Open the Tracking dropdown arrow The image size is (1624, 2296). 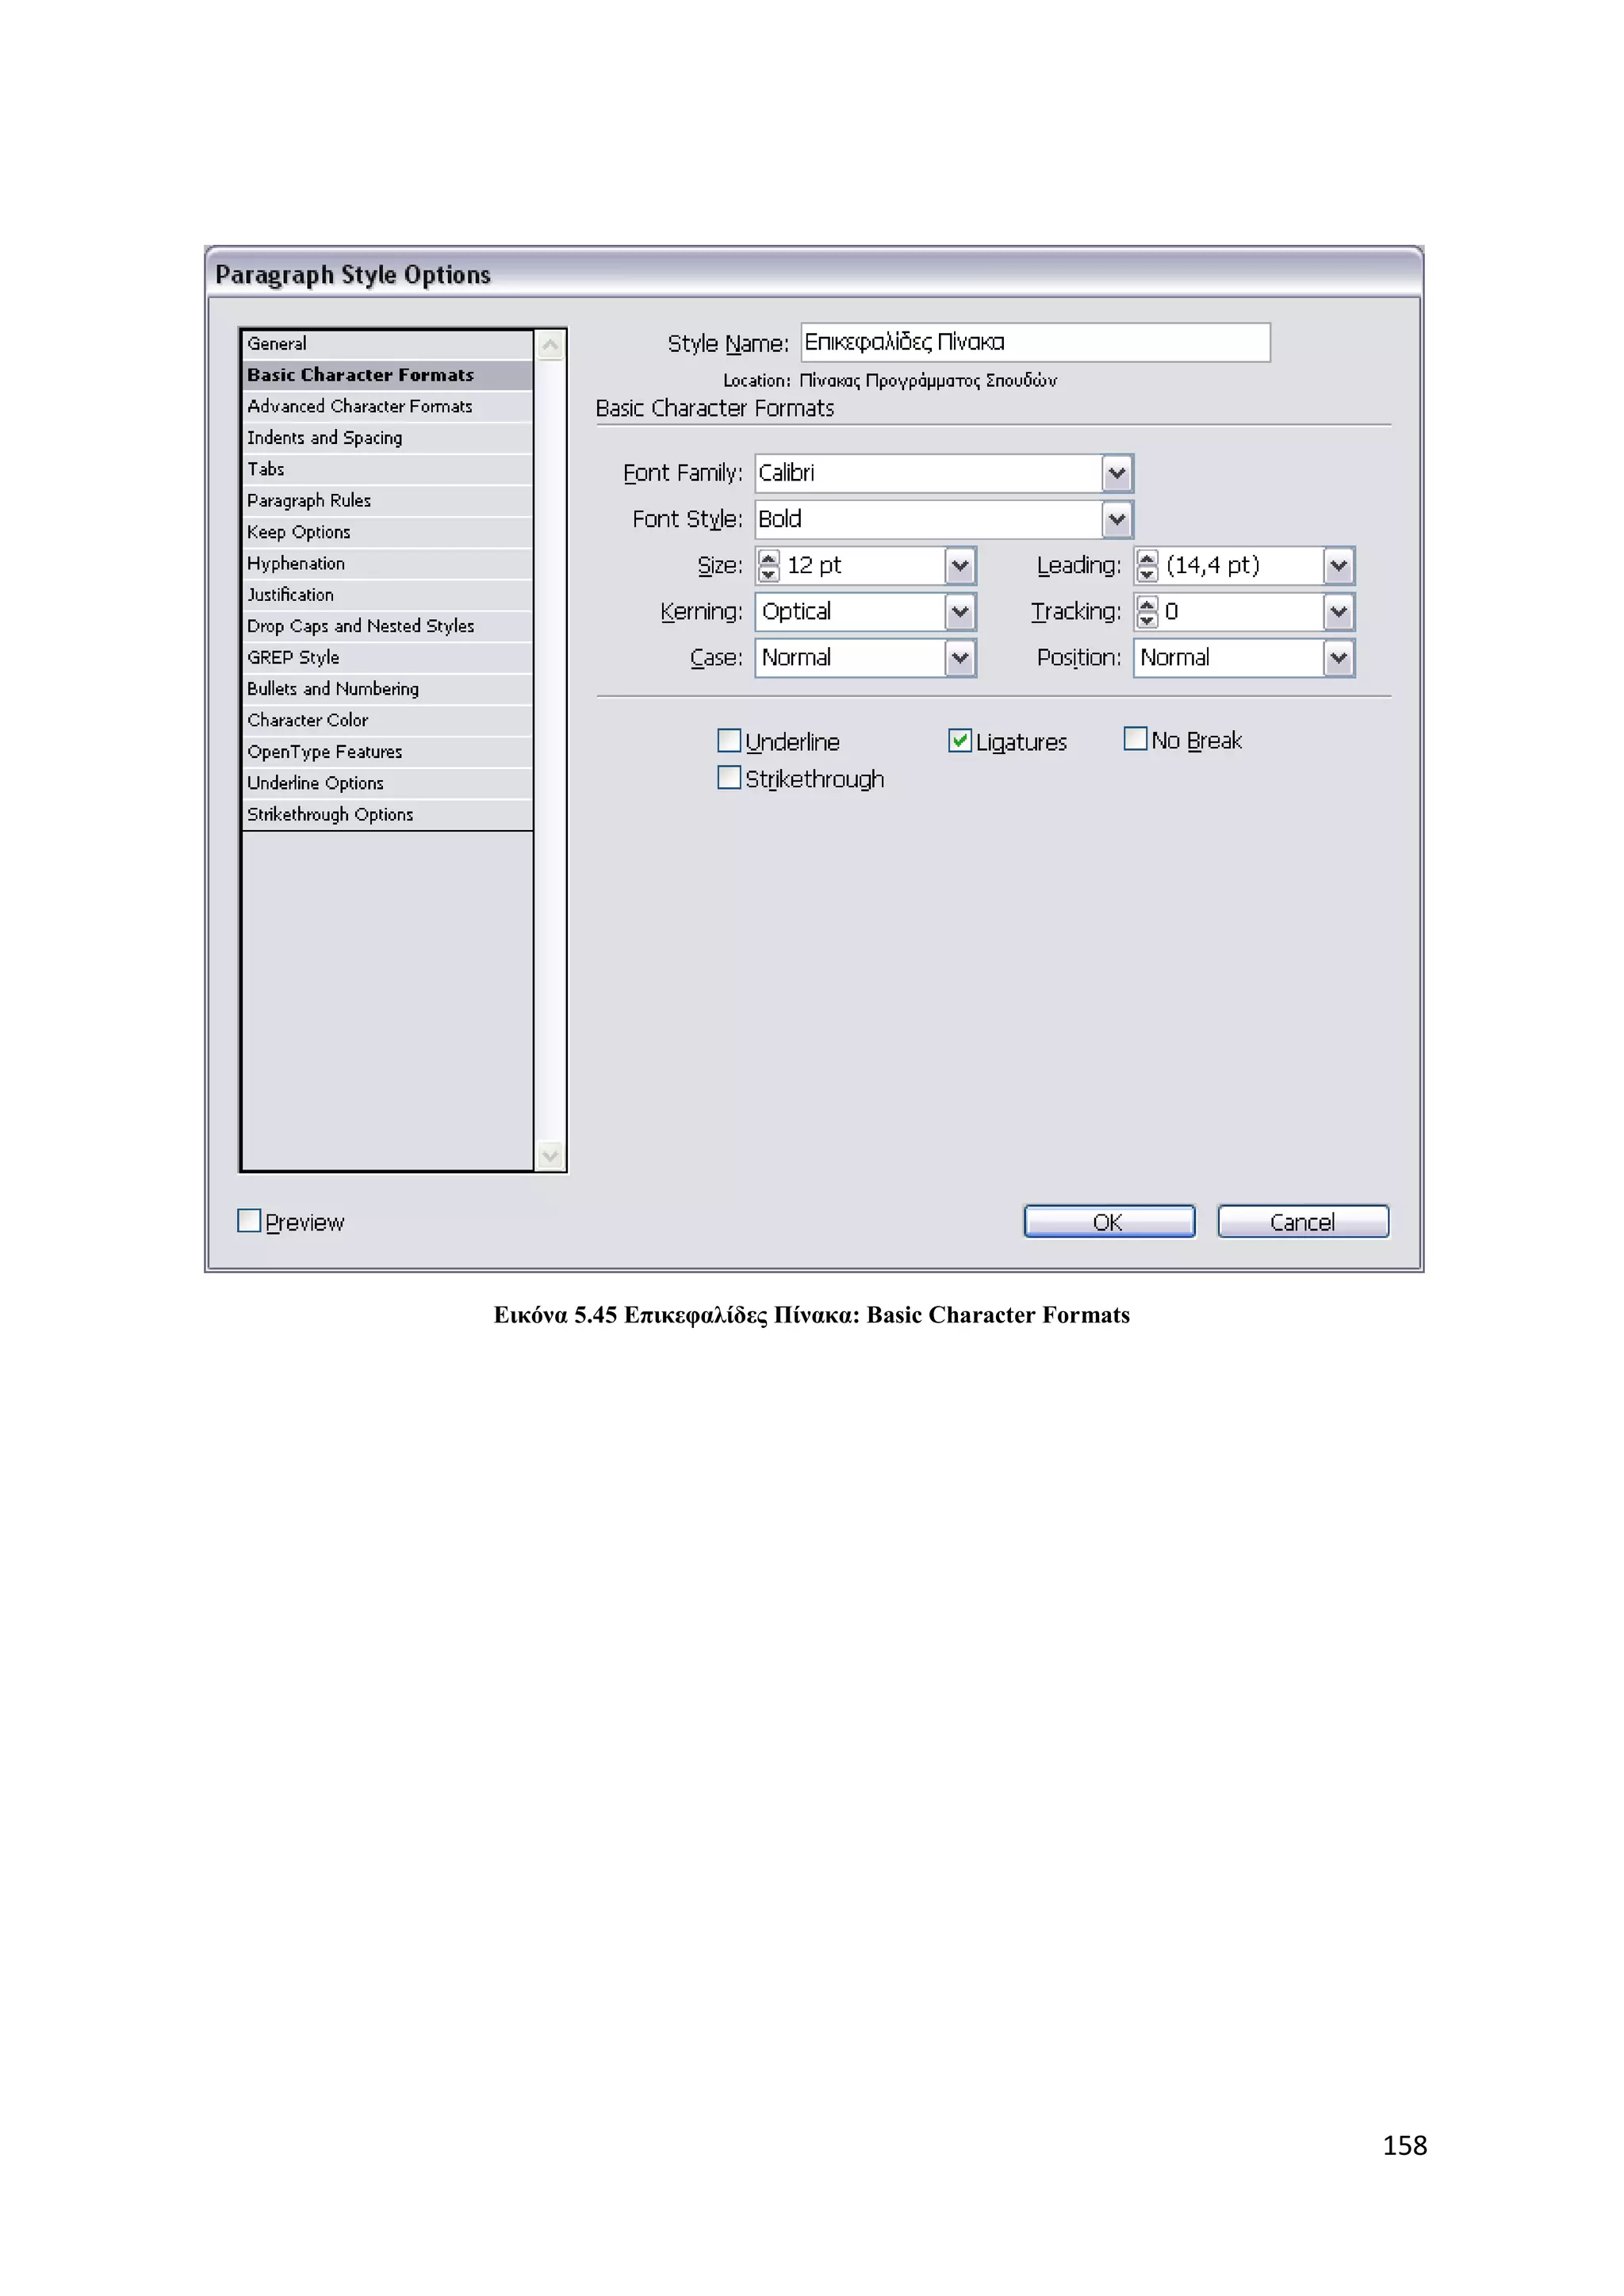click(x=1339, y=612)
